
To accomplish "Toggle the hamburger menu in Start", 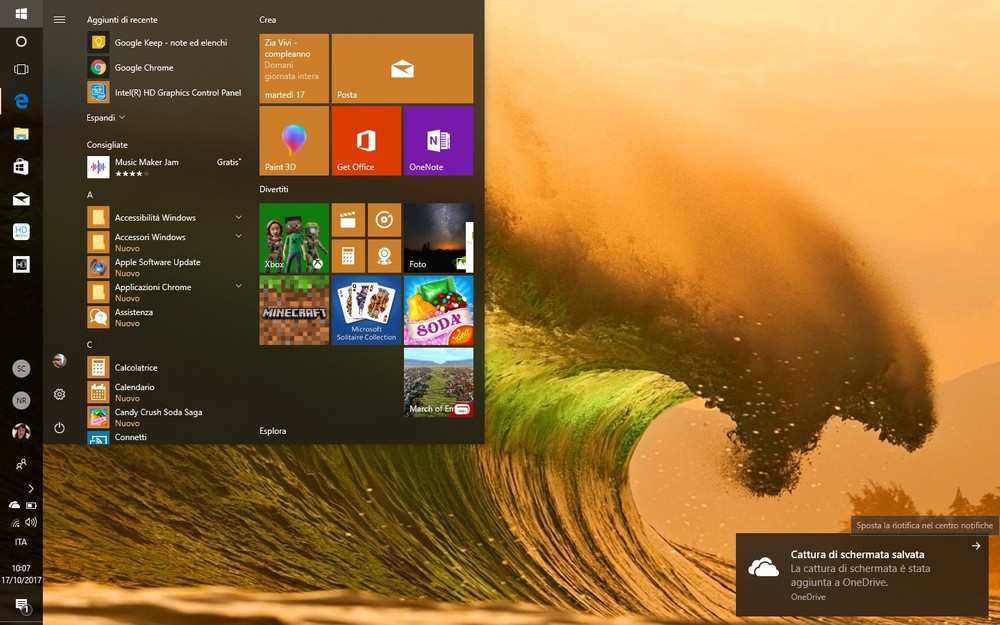I will coord(60,20).
